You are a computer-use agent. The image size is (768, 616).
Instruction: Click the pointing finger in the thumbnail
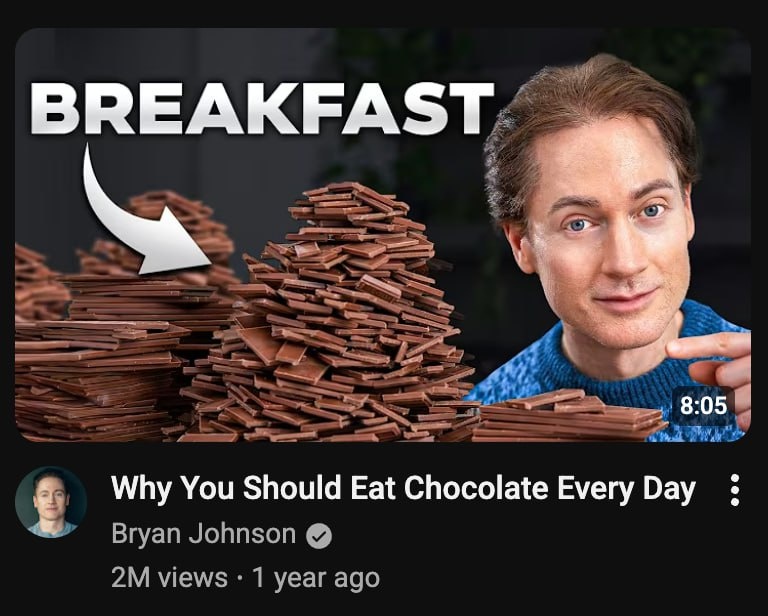(710, 362)
